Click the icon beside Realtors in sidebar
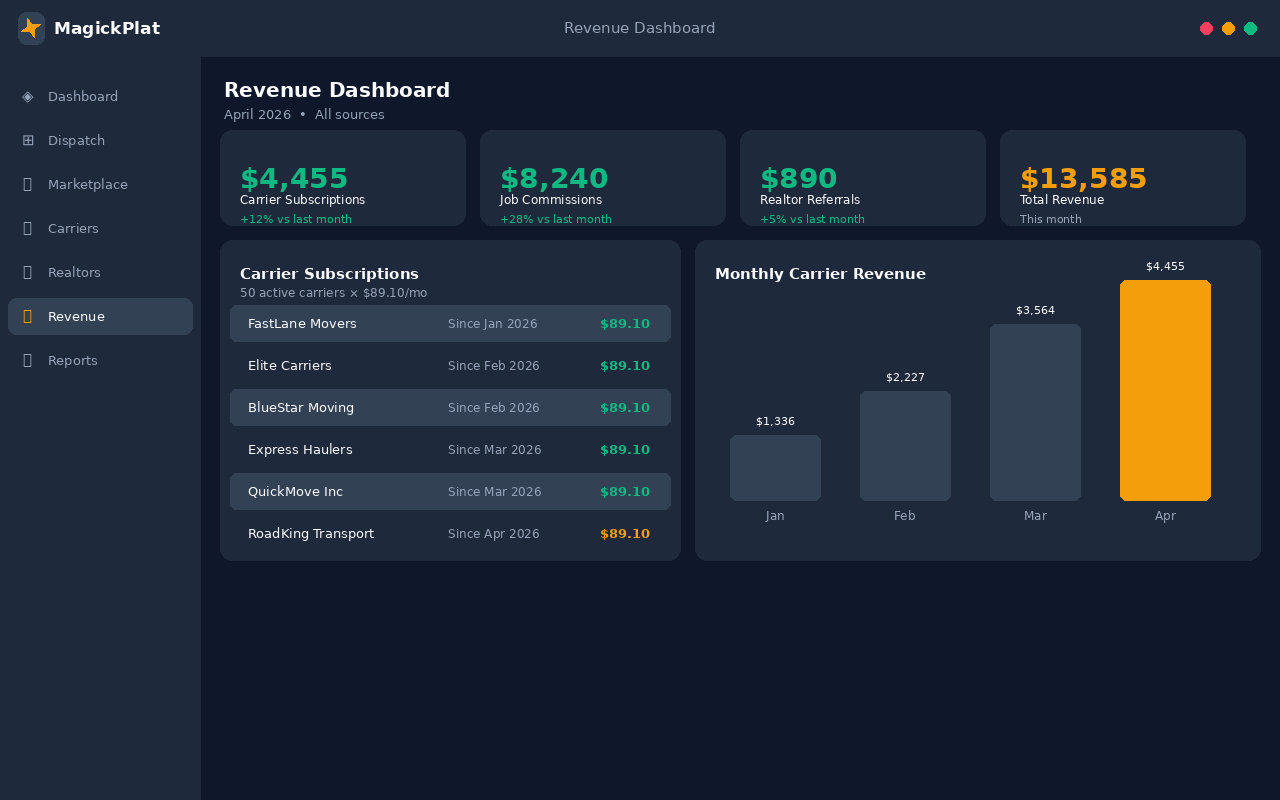The image size is (1280, 800). click(28, 273)
